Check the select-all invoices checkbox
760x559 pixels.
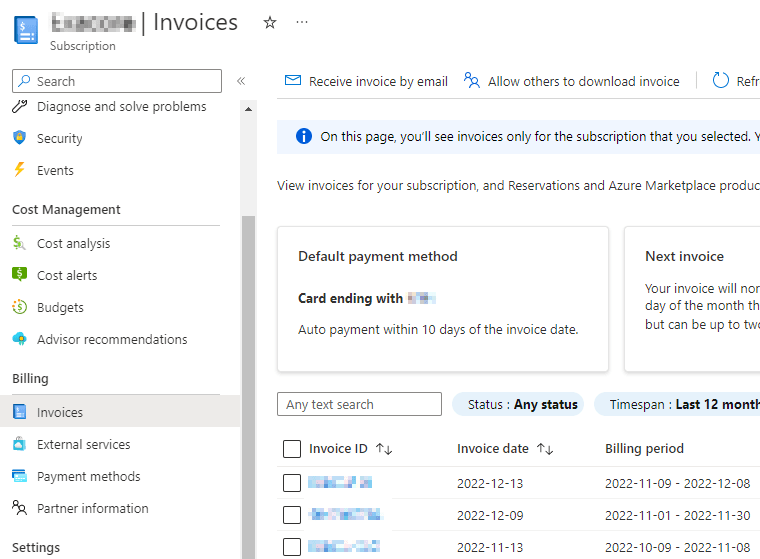pos(292,448)
